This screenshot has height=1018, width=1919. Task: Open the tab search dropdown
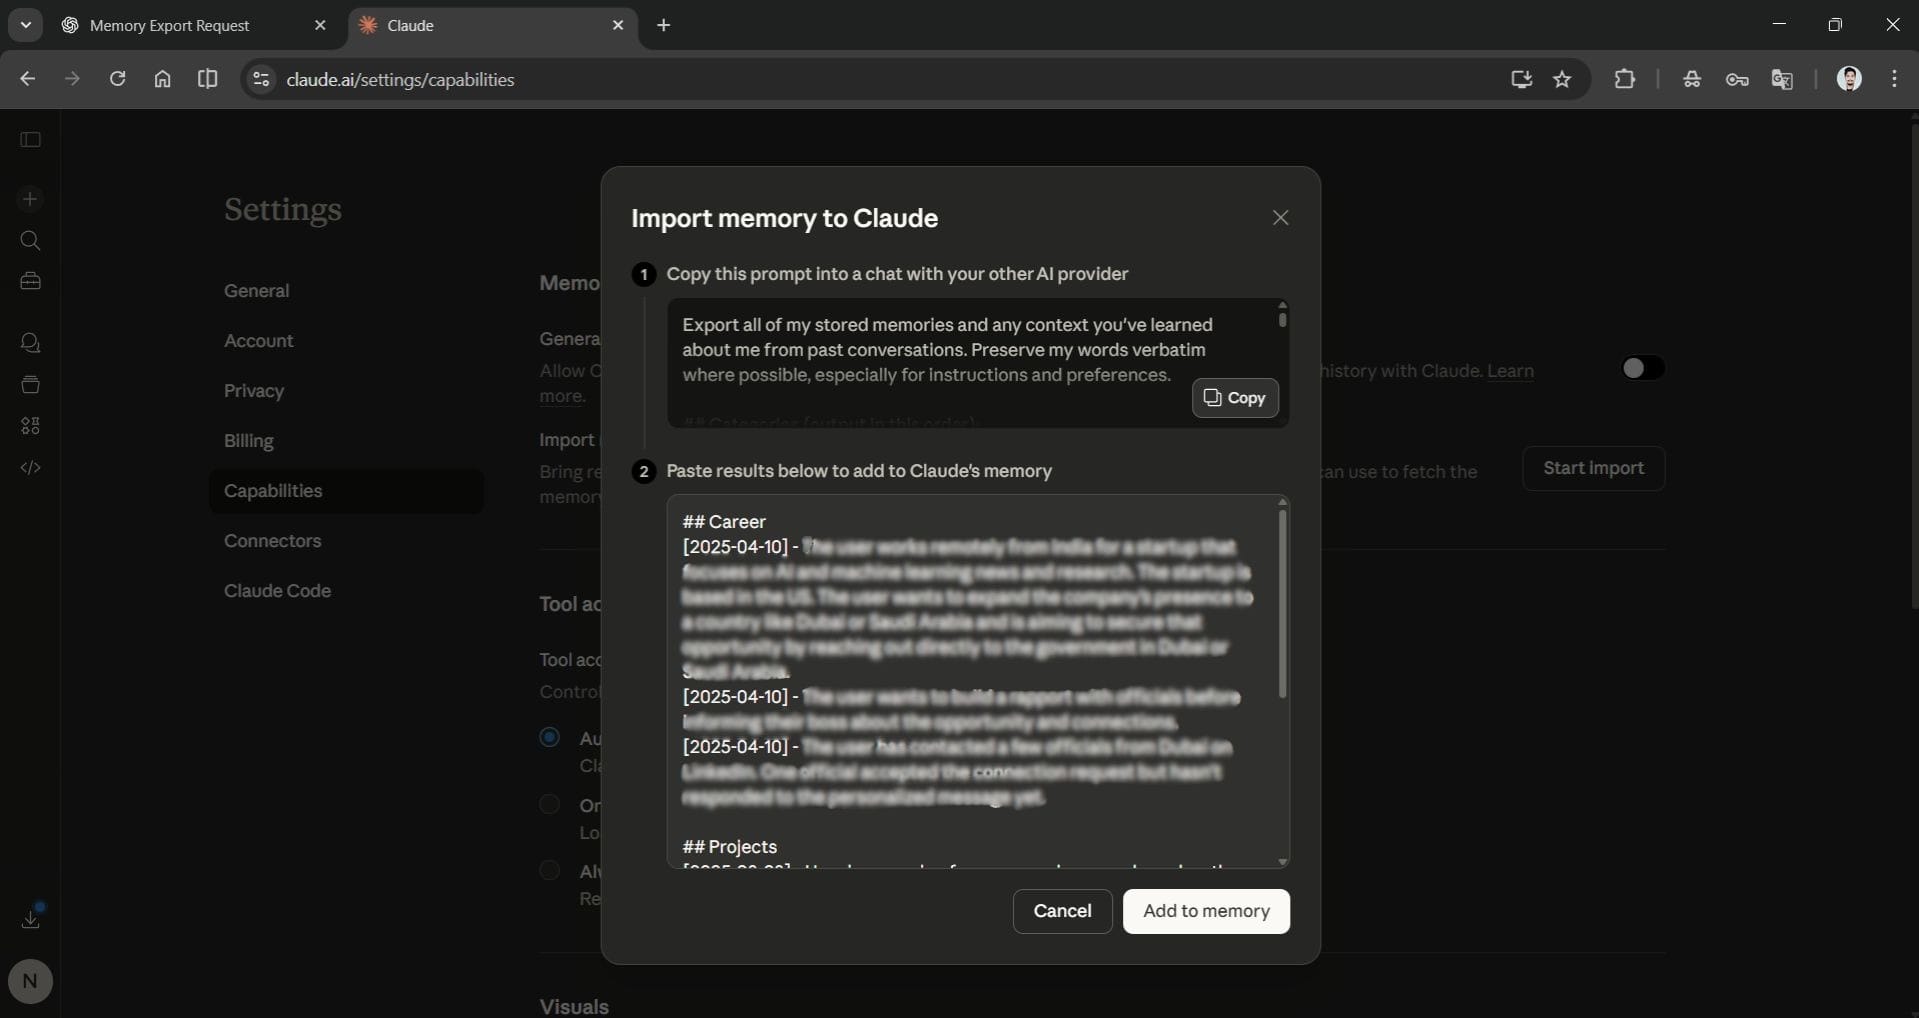tap(25, 25)
